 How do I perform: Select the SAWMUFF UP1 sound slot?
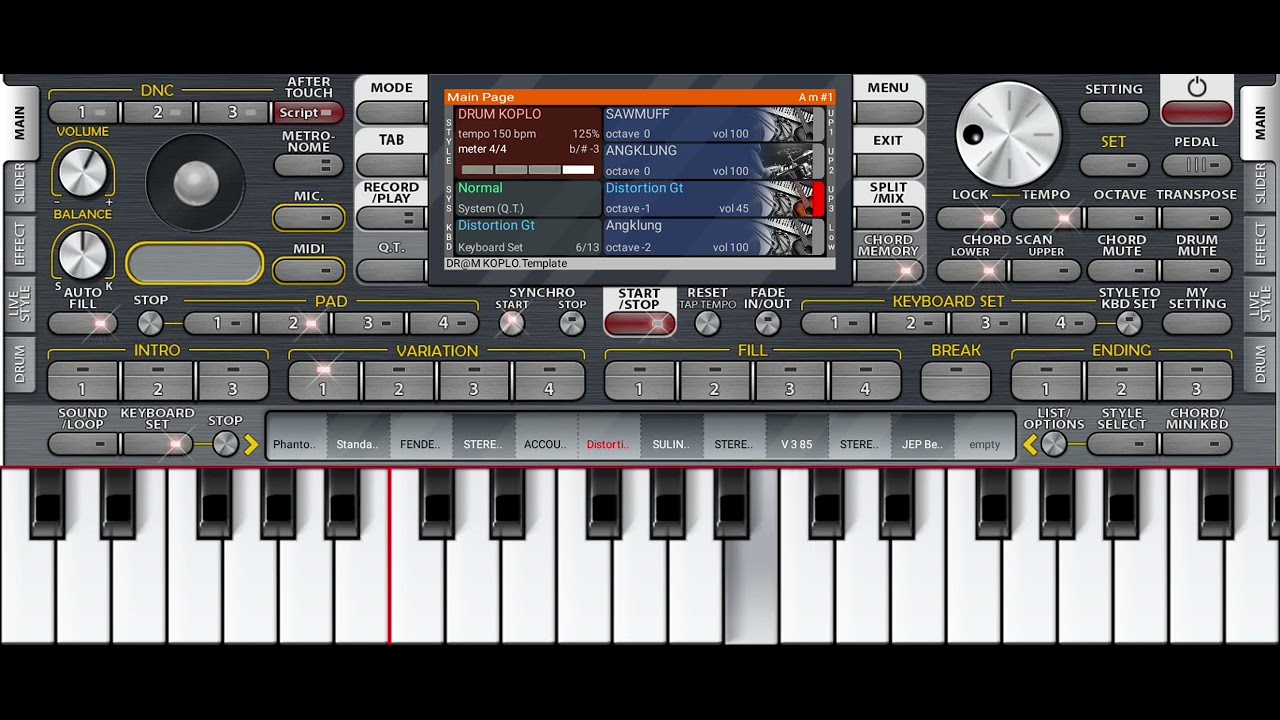click(x=714, y=124)
